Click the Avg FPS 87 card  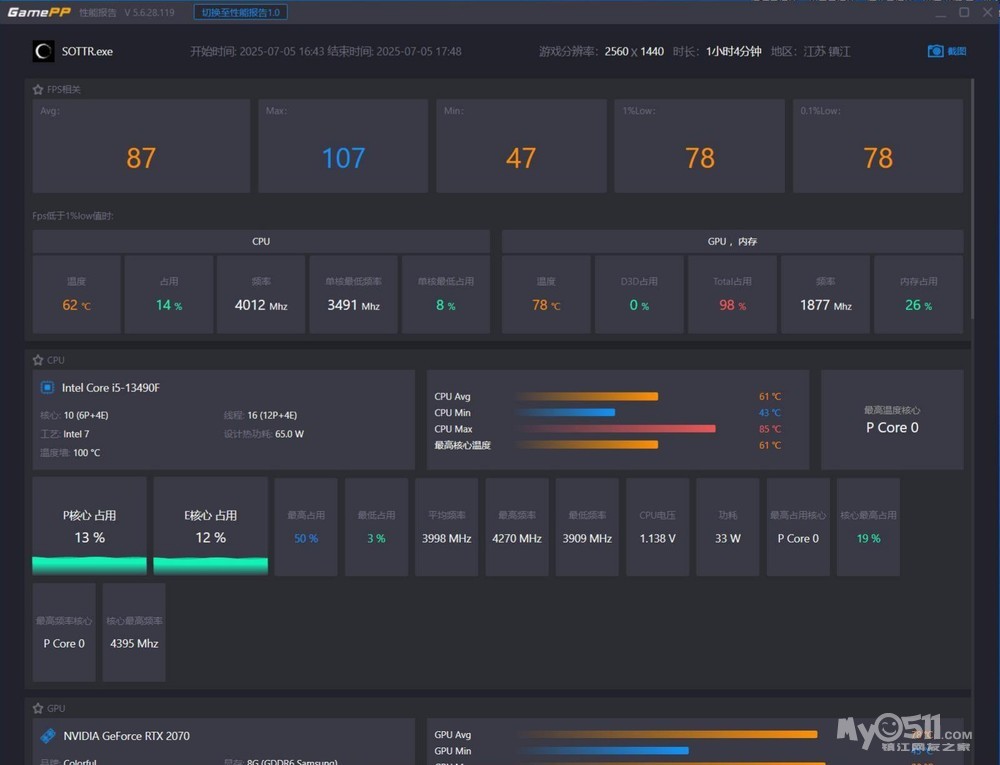tap(141, 146)
